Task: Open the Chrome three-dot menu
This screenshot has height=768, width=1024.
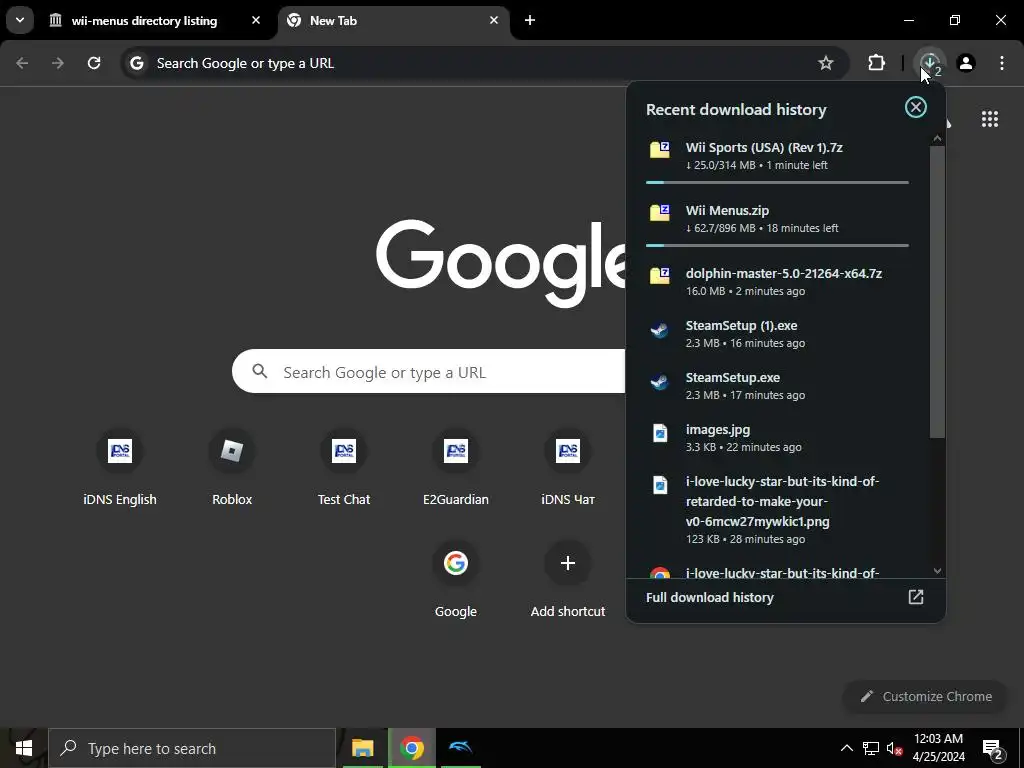Action: click(1002, 63)
